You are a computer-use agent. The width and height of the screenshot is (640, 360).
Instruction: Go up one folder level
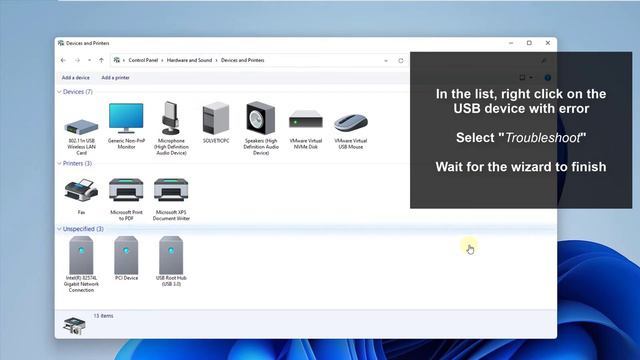(x=101, y=60)
